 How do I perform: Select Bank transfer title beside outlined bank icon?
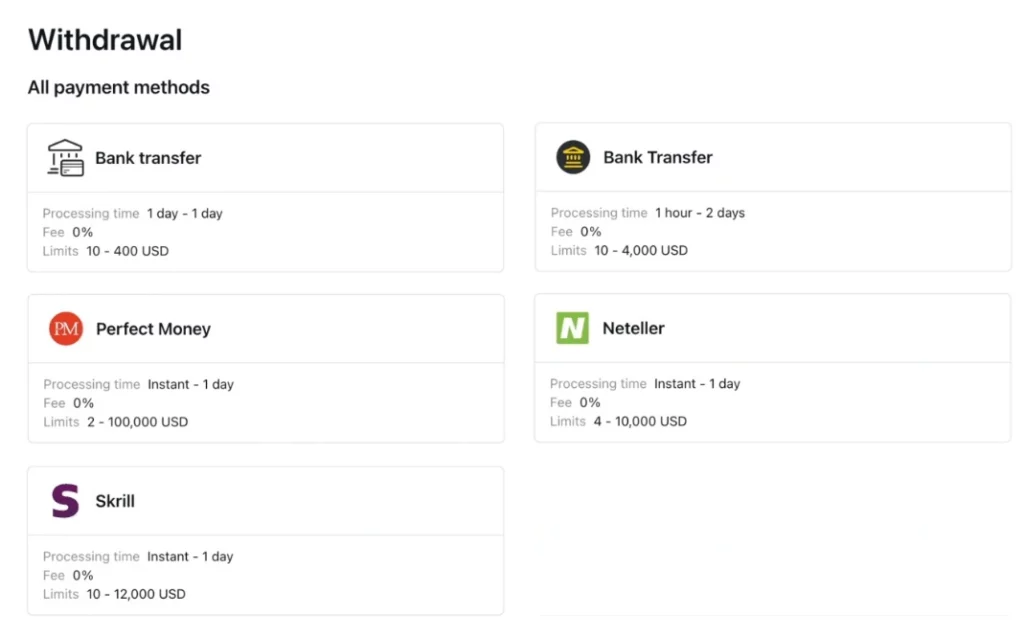tap(148, 158)
